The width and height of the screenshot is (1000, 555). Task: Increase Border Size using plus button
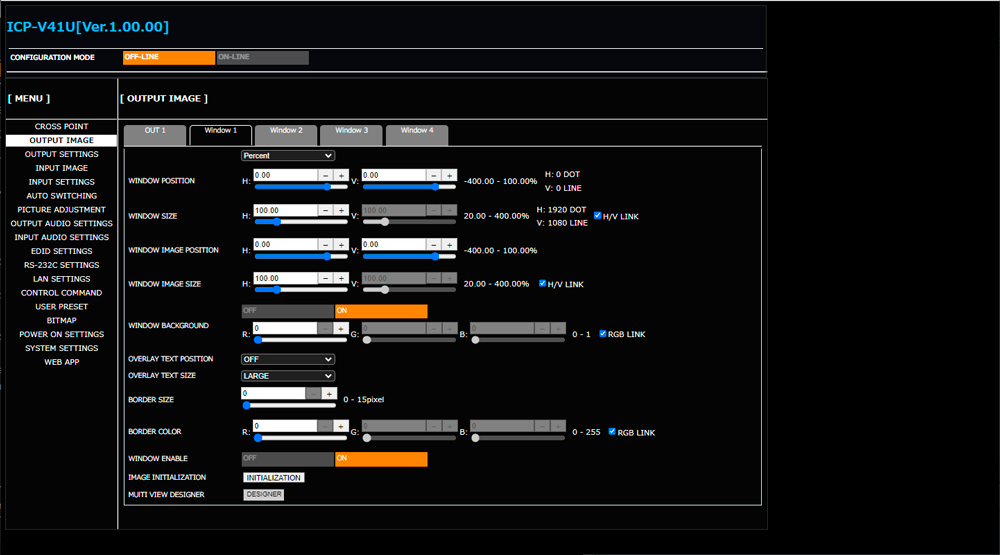pos(329,394)
